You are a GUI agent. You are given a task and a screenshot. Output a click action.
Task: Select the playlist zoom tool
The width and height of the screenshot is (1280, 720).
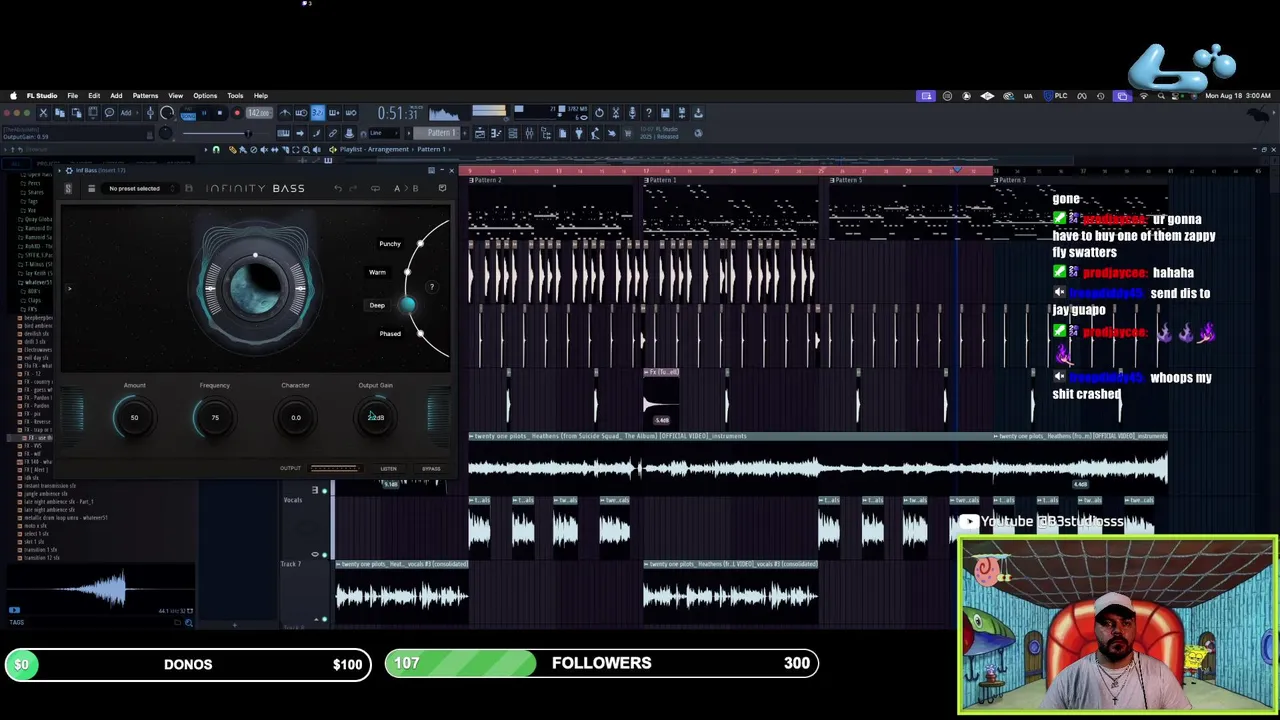(305, 149)
